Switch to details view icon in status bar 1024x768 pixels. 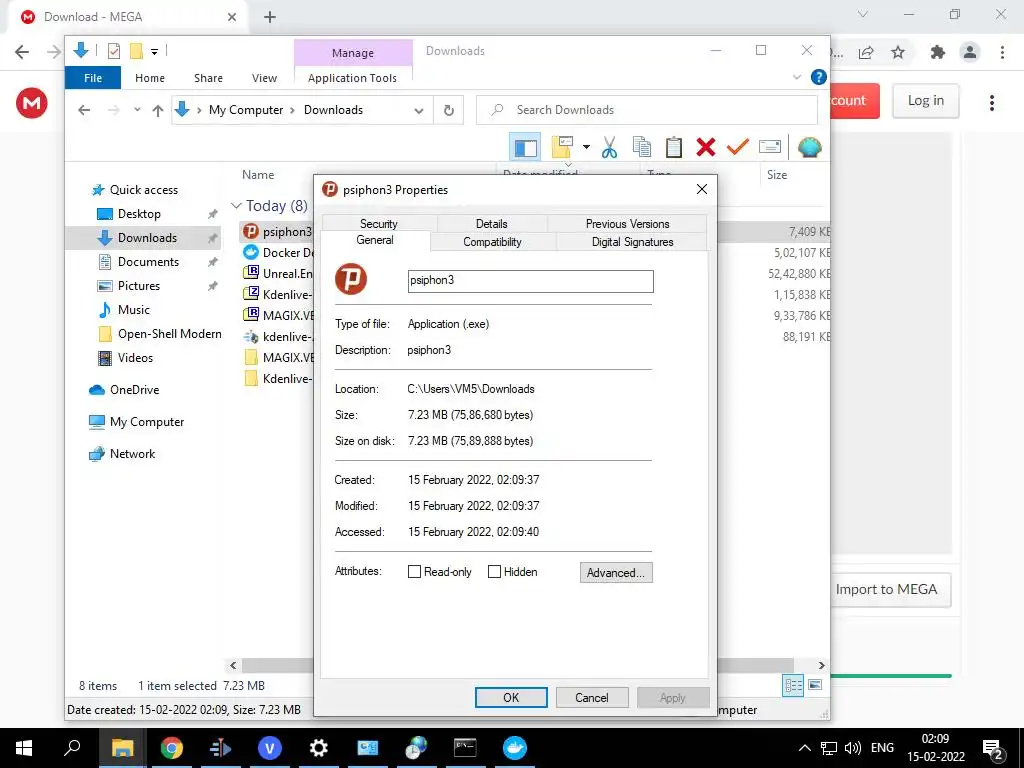(793, 685)
